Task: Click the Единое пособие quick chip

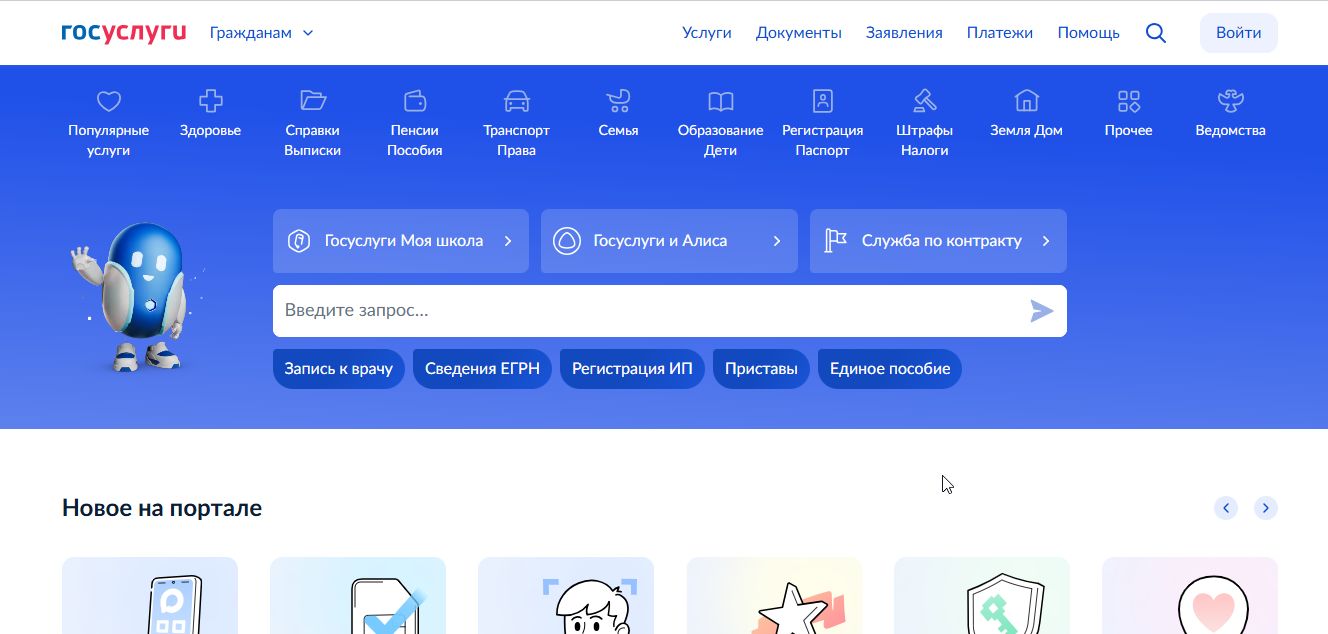Action: 889,368
